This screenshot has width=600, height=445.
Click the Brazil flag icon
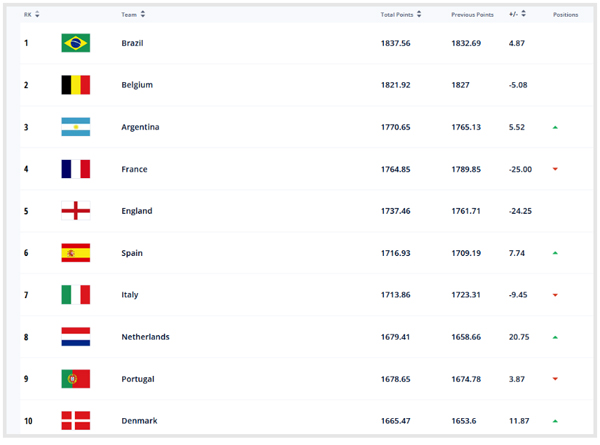pos(75,43)
